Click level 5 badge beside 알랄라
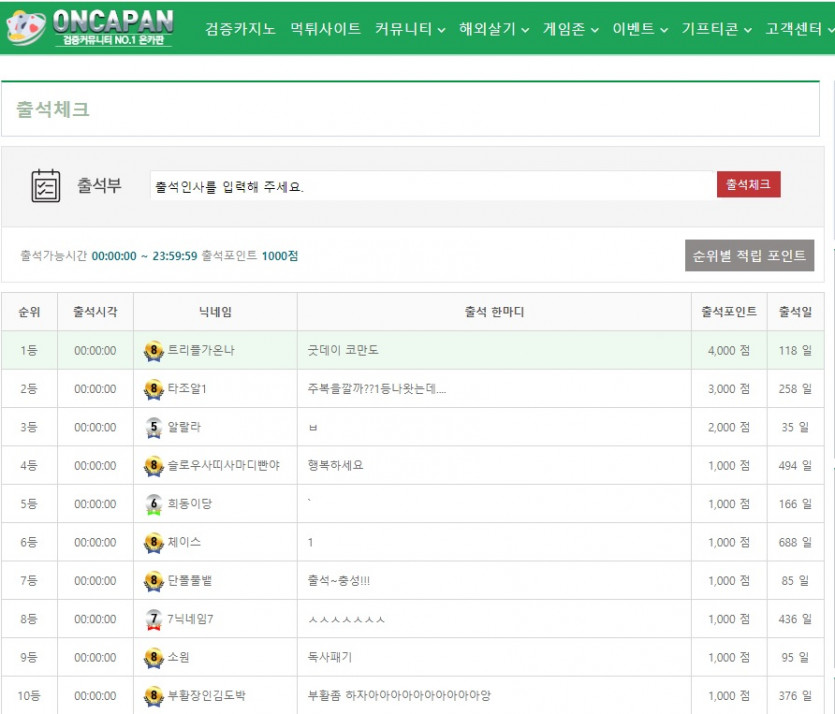 [x=153, y=428]
